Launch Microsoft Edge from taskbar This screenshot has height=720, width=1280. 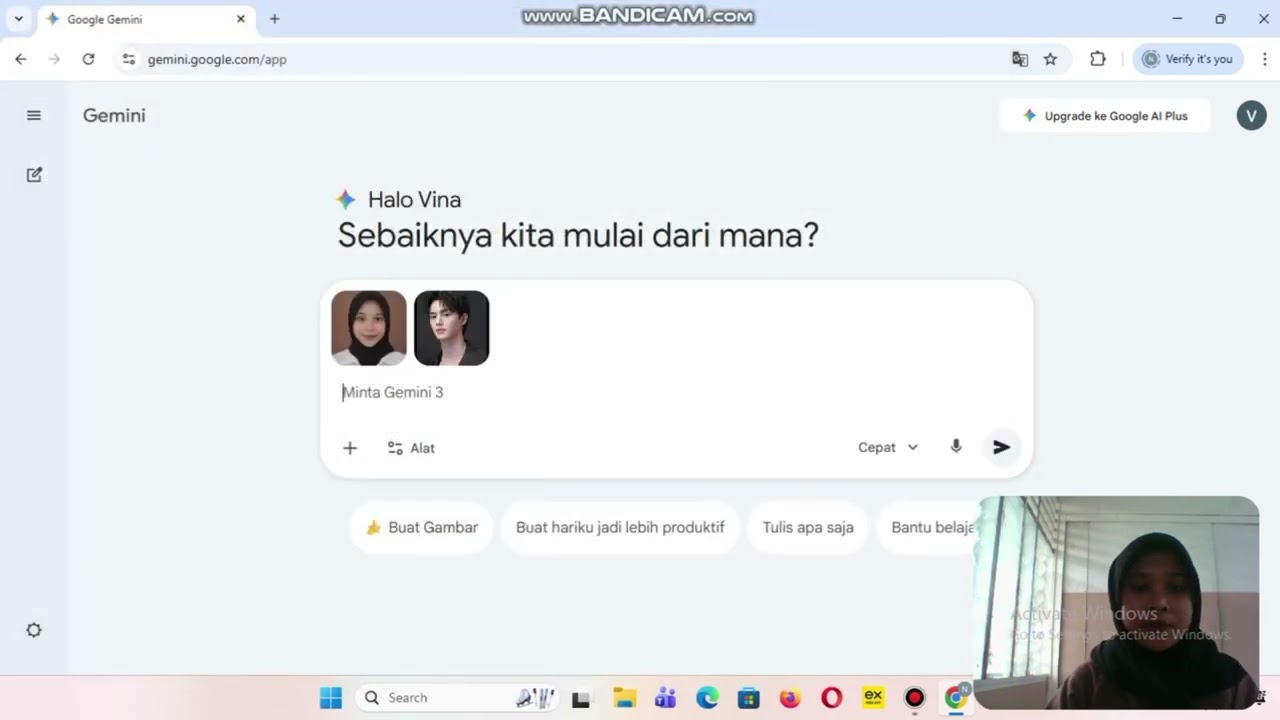coord(707,697)
